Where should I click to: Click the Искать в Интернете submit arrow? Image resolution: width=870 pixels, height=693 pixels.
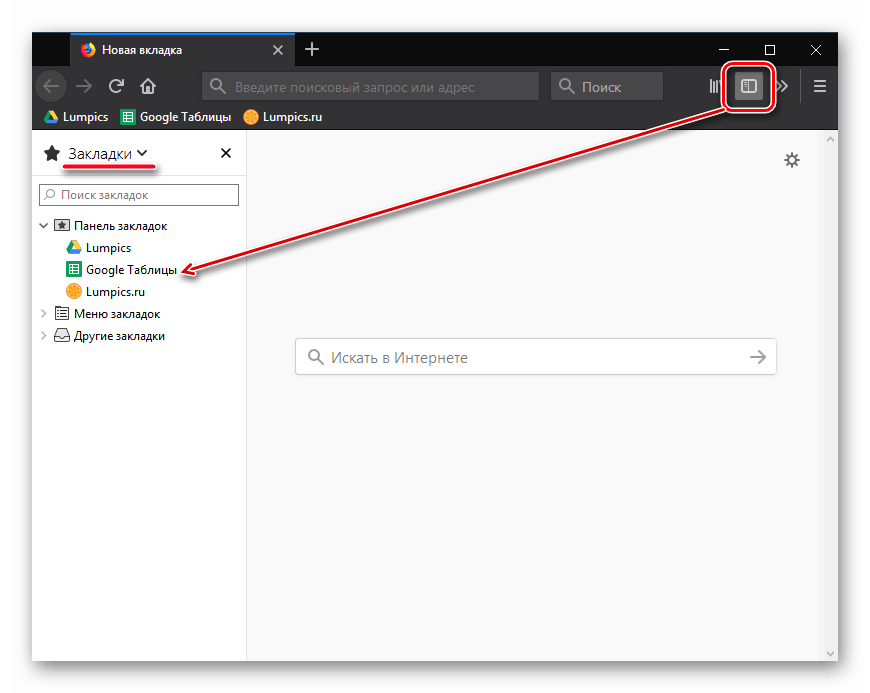tap(758, 357)
